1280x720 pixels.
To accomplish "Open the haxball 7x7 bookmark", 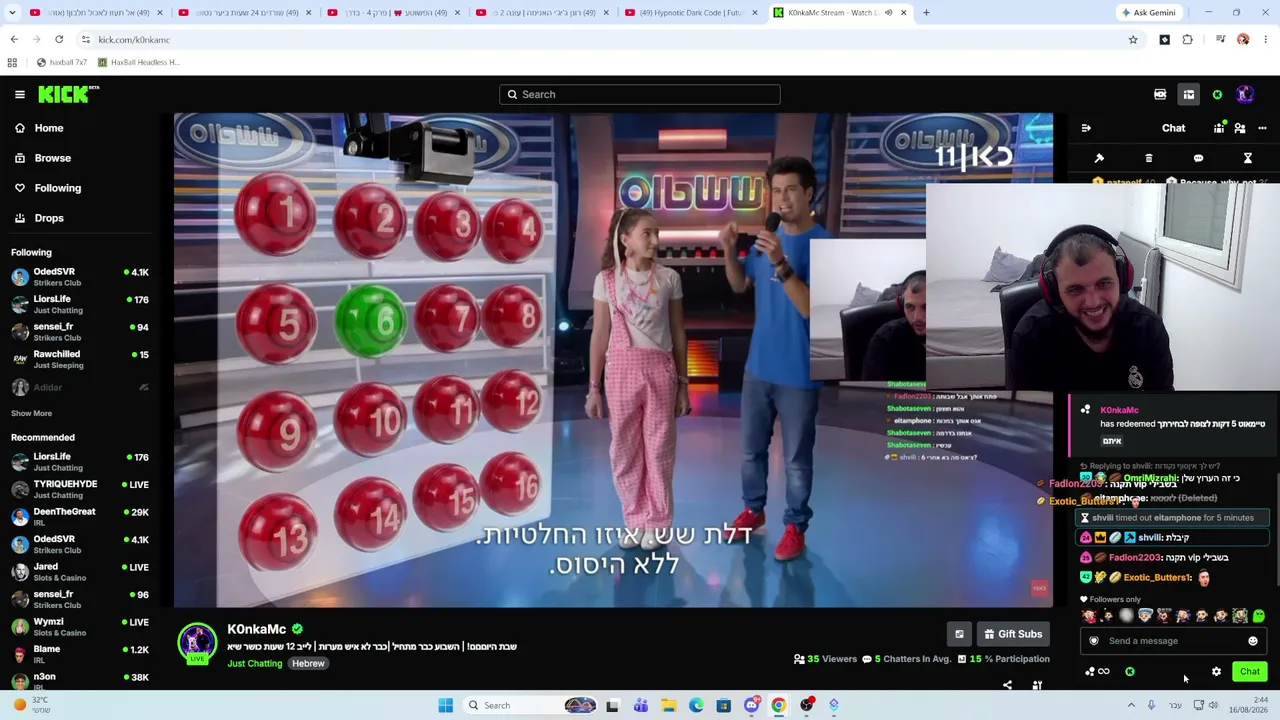I will (x=62, y=62).
